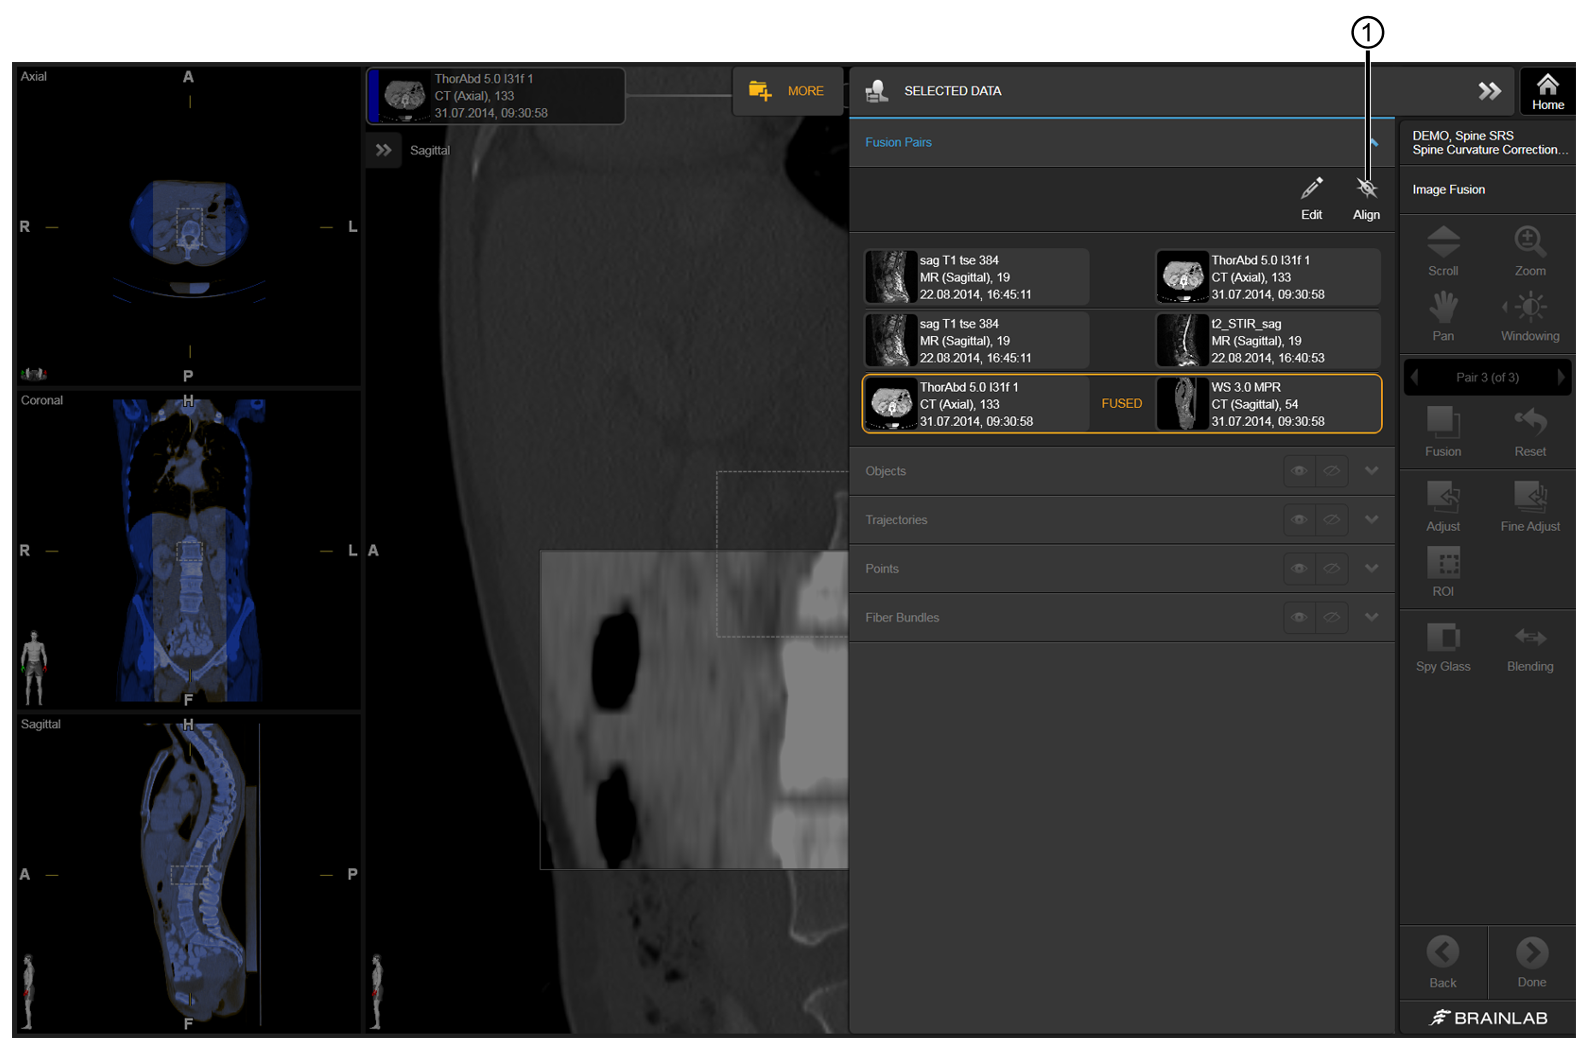Show all Points eye icon
Screen dimensions: 1588x1038
pyautogui.click(x=1299, y=568)
